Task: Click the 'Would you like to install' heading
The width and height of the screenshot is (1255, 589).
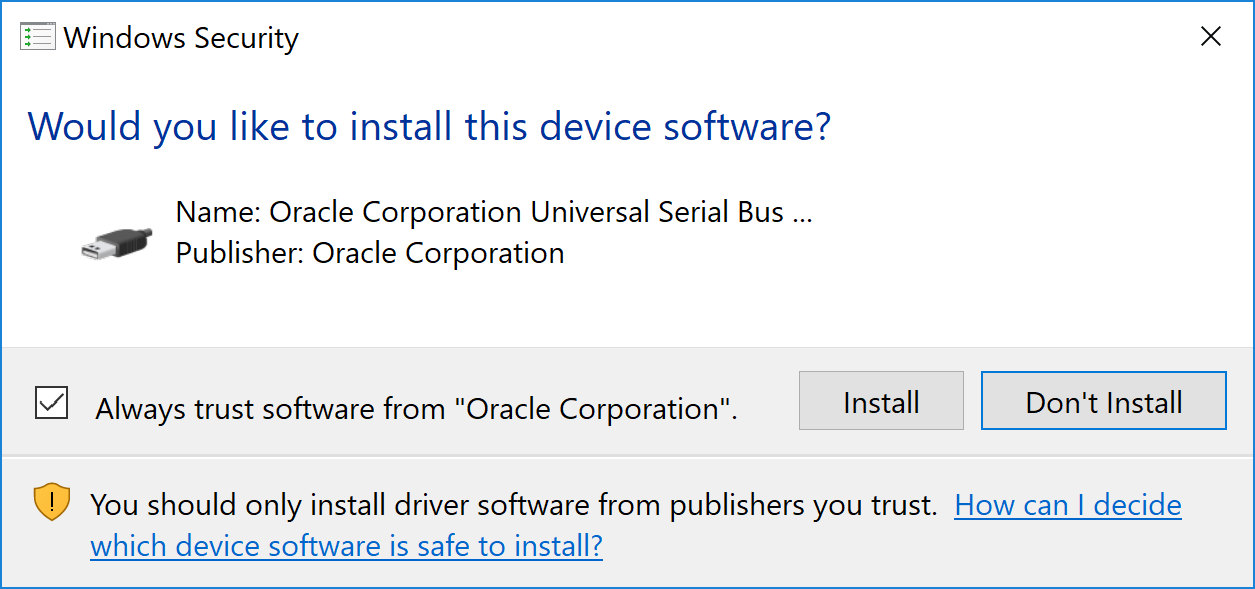Action: [429, 127]
